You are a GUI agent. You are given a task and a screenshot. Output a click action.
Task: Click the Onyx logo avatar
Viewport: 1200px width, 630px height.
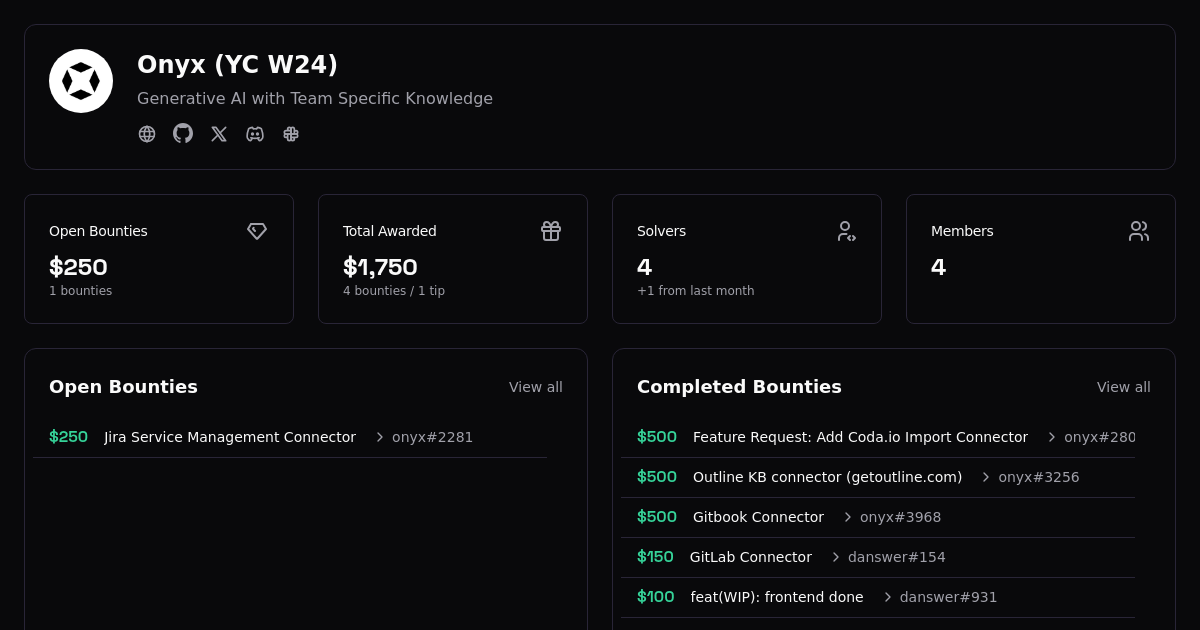(81, 81)
